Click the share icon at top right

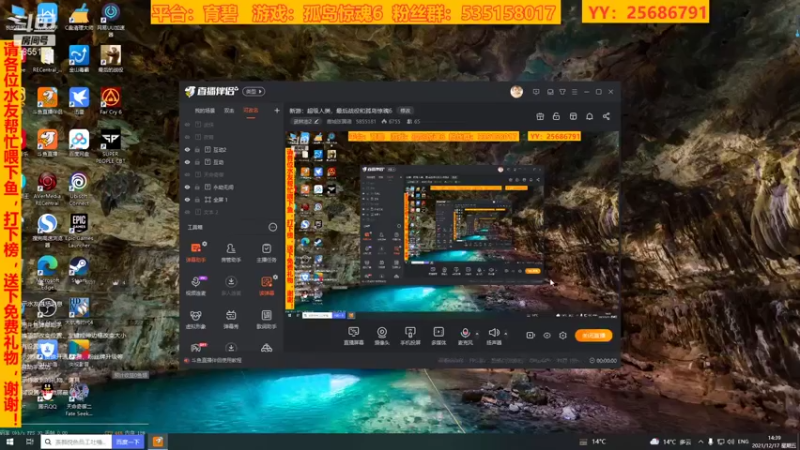tap(606, 116)
